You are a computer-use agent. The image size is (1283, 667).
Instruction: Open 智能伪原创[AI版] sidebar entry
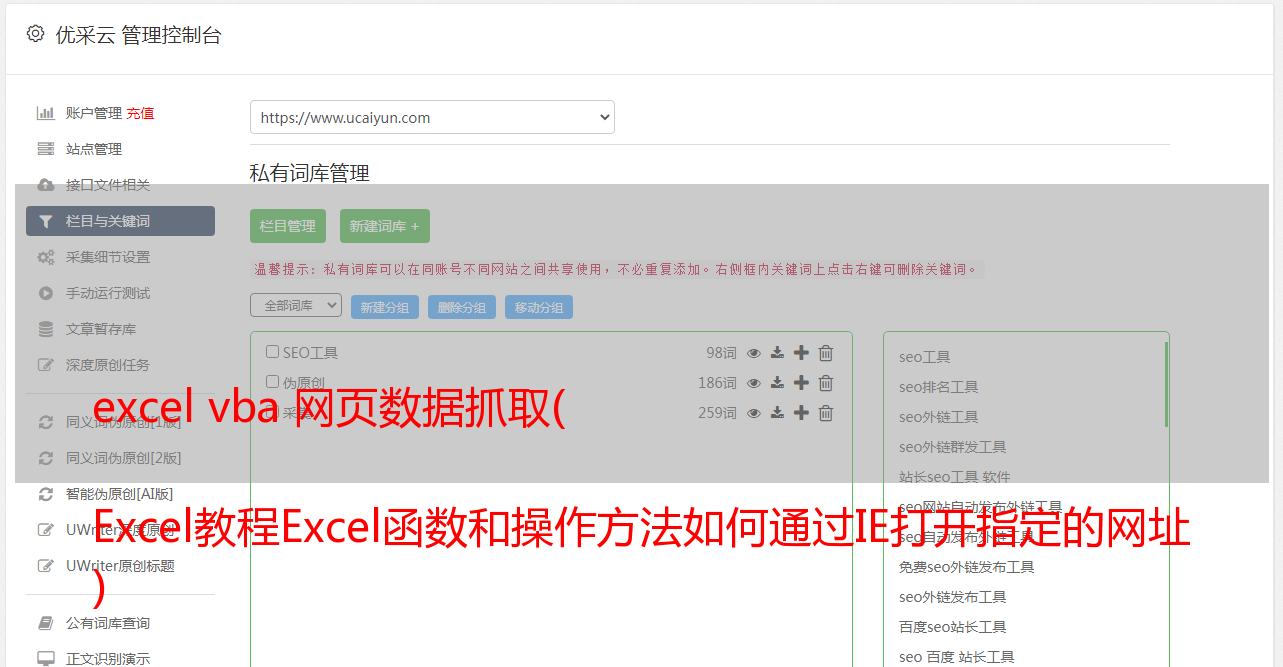coord(120,494)
